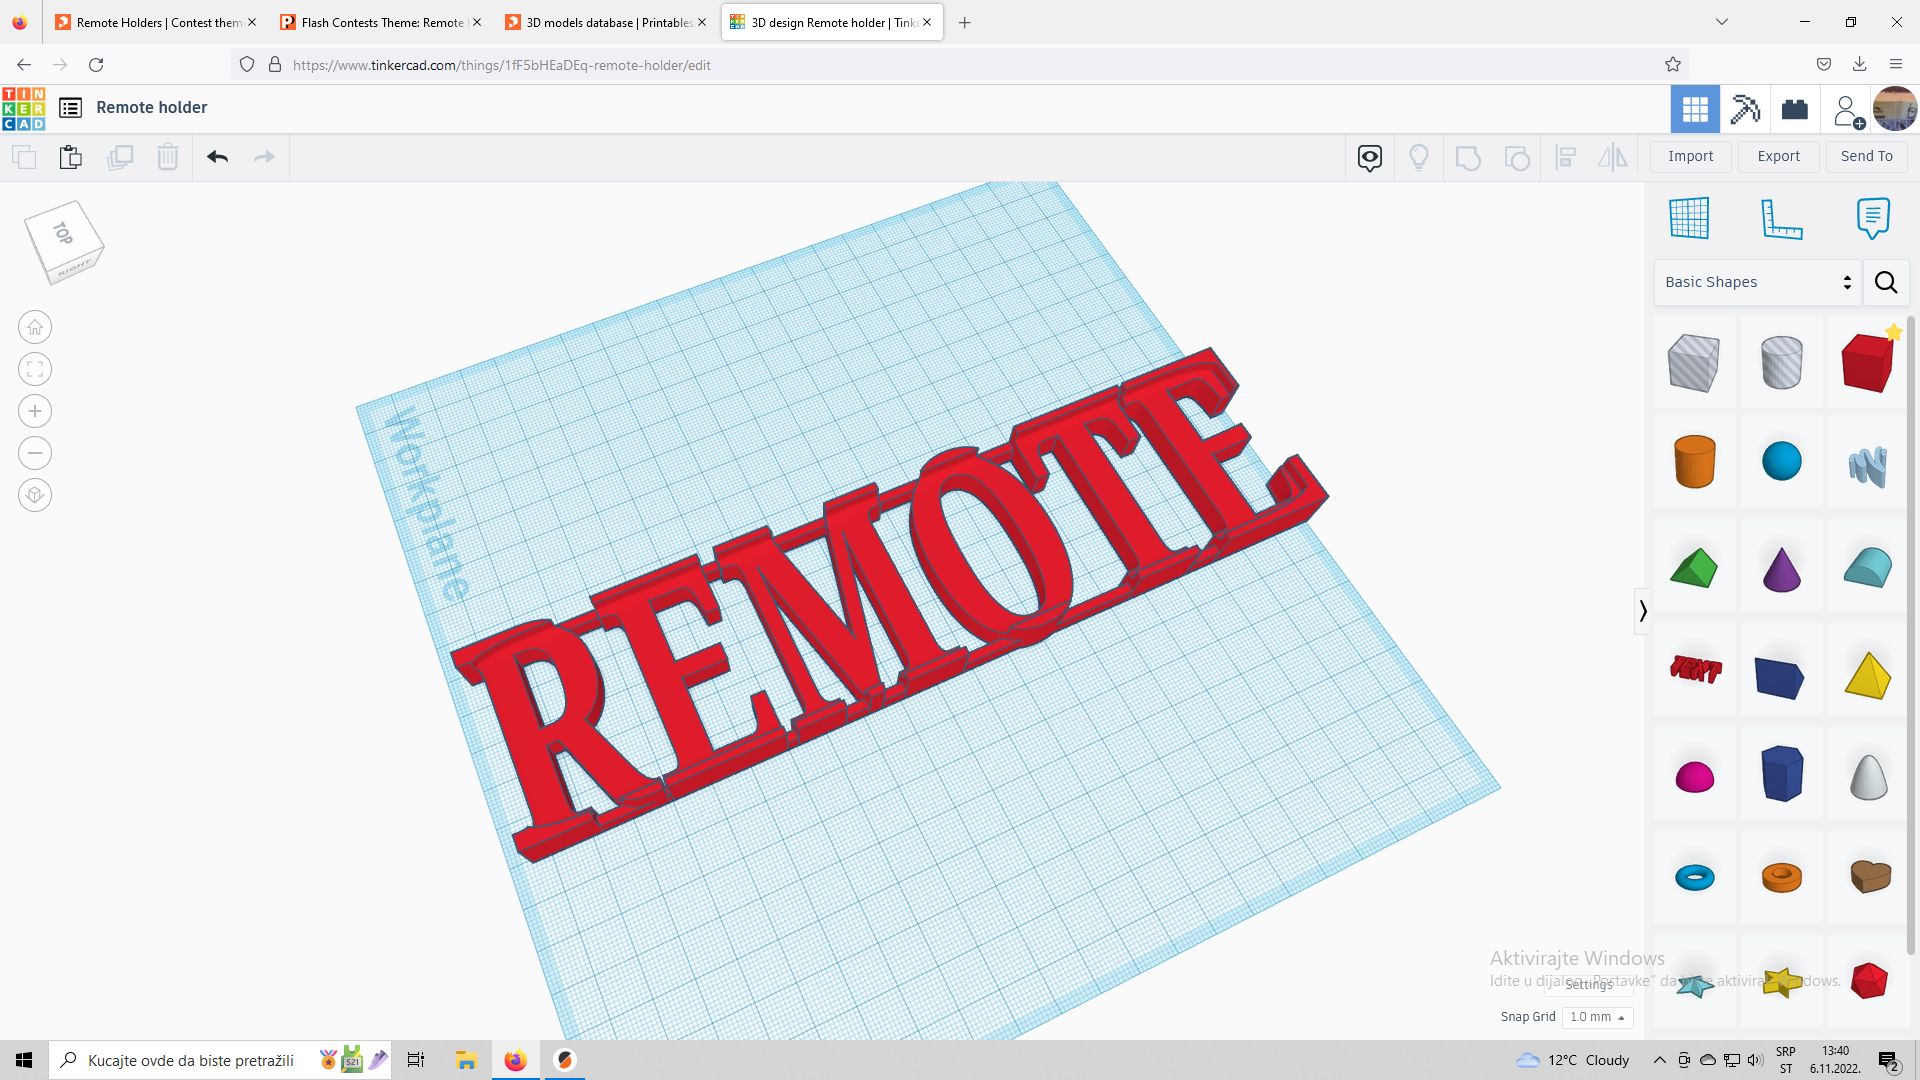Open the Snap Grid dropdown
Viewport: 1920px width, 1080px height.
[x=1597, y=1017]
